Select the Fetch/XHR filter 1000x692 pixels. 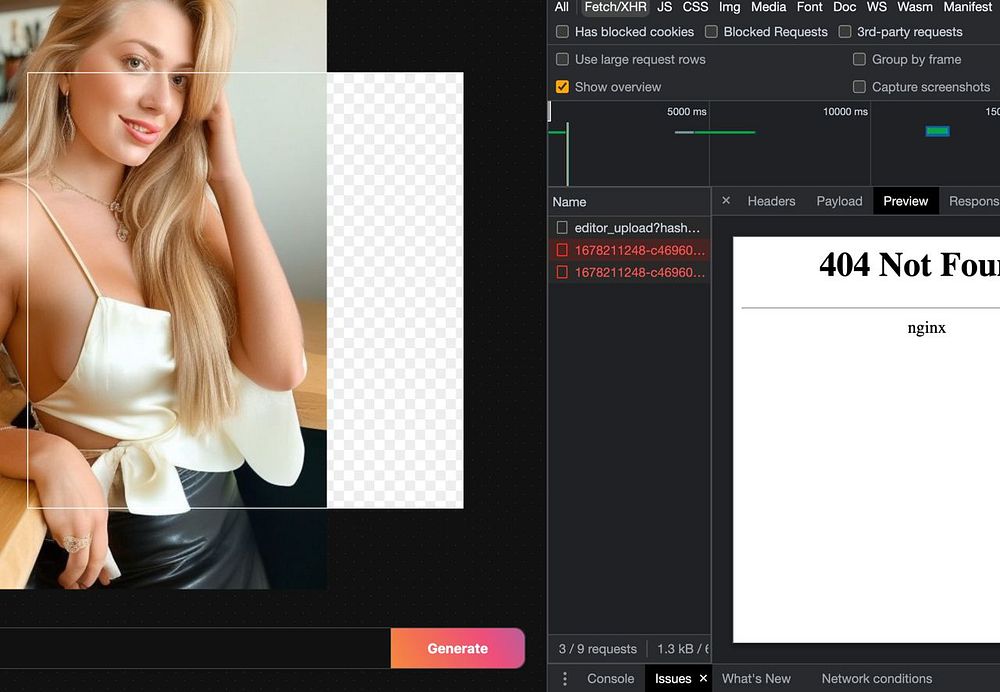[x=615, y=7]
